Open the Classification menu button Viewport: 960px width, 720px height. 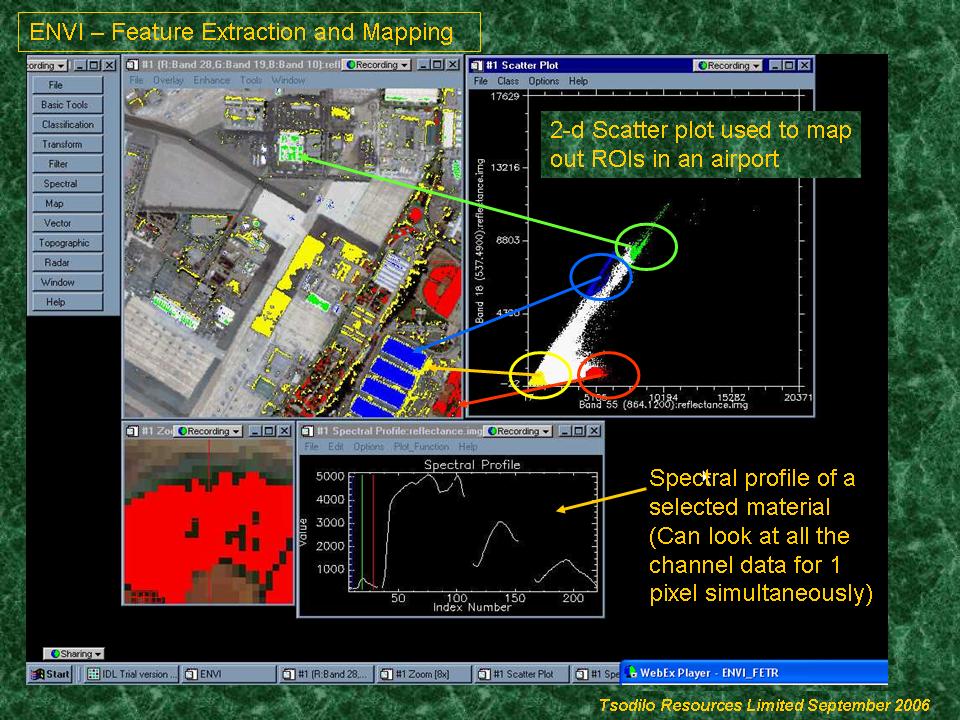(67, 124)
